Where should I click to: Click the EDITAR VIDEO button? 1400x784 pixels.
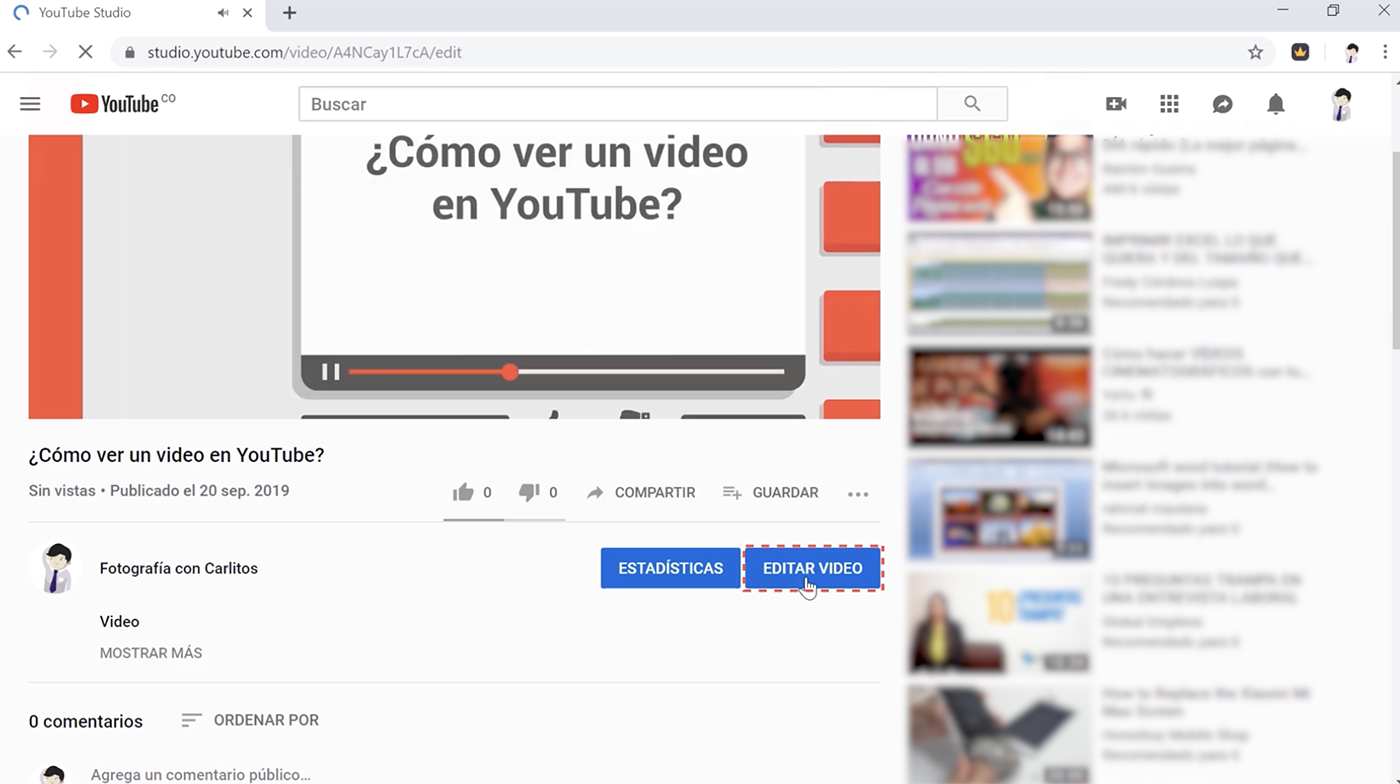(813, 568)
